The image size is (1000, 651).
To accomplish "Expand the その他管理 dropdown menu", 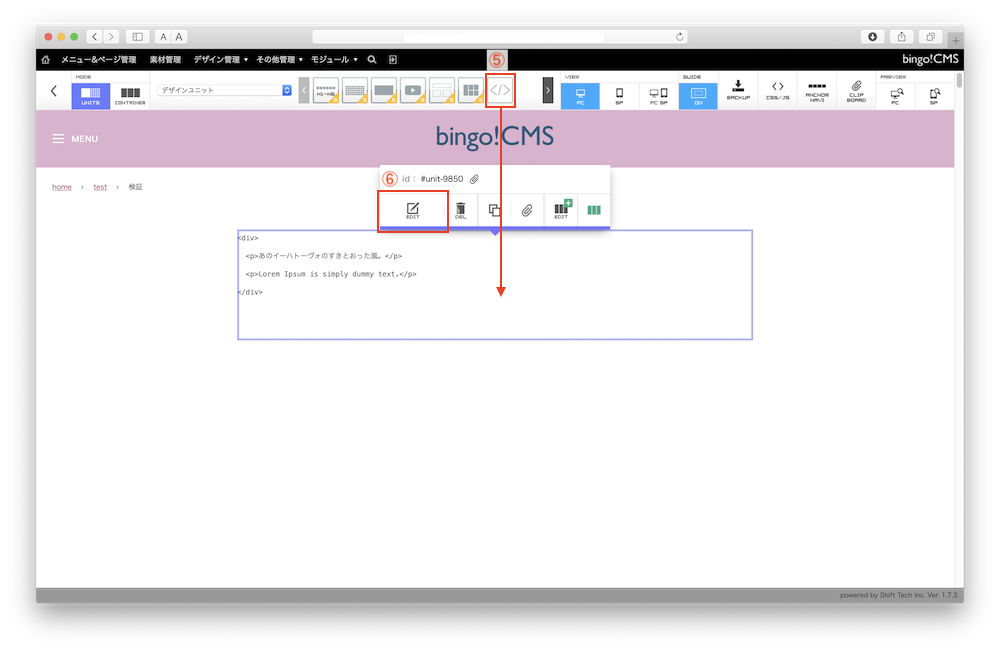I will (279, 60).
